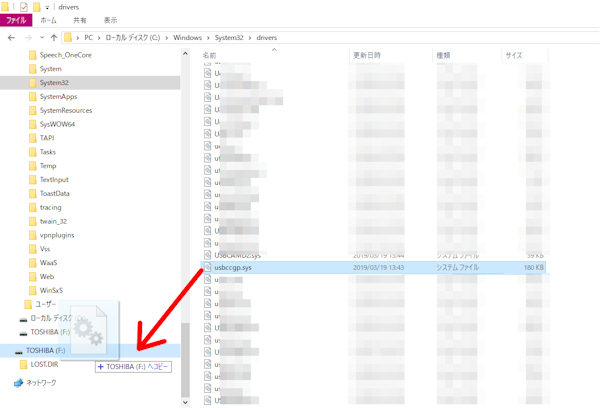
Task: Select System32 folder in navigation tree
Action: click(54, 83)
